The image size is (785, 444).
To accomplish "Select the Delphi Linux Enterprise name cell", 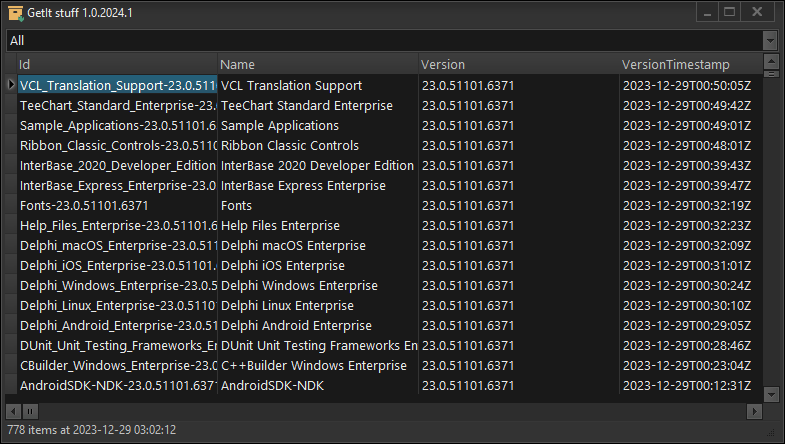I will point(318,305).
